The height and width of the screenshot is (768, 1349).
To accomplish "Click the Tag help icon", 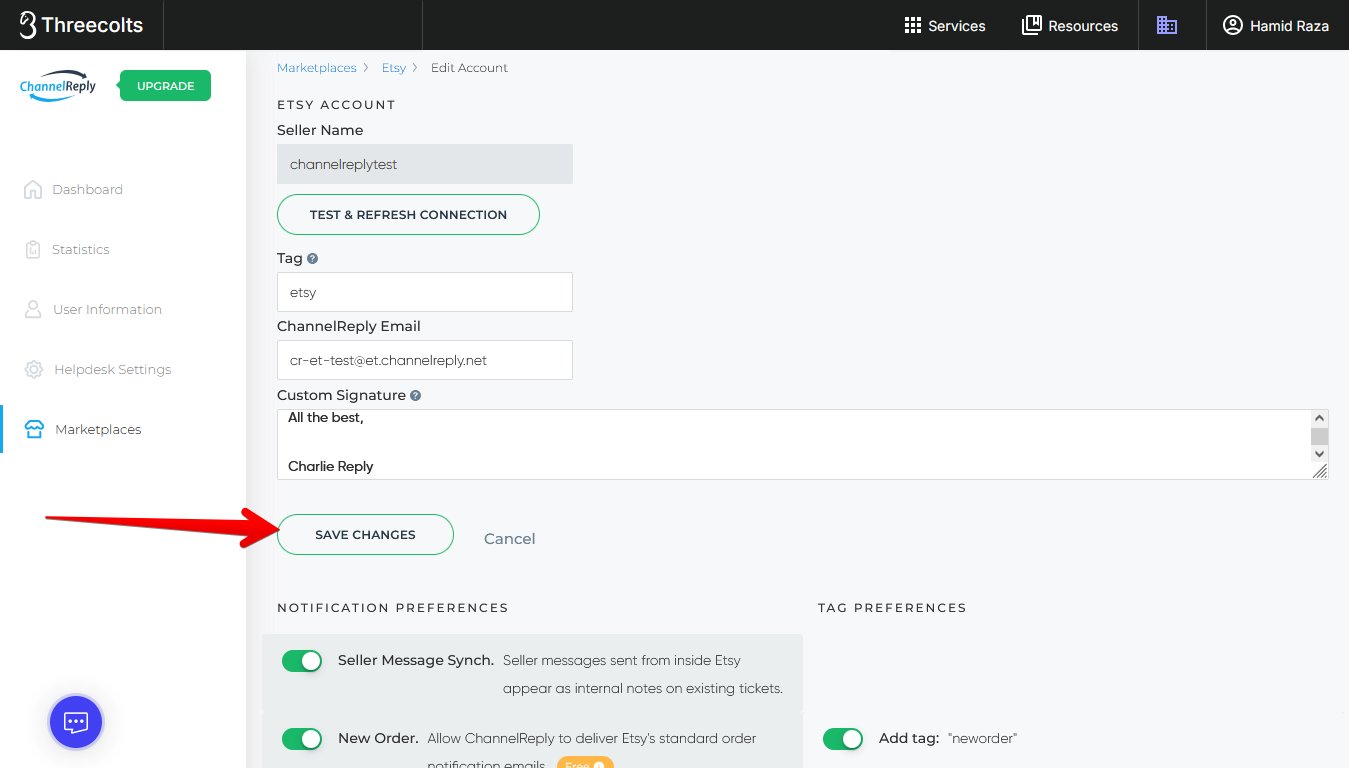I will (312, 258).
